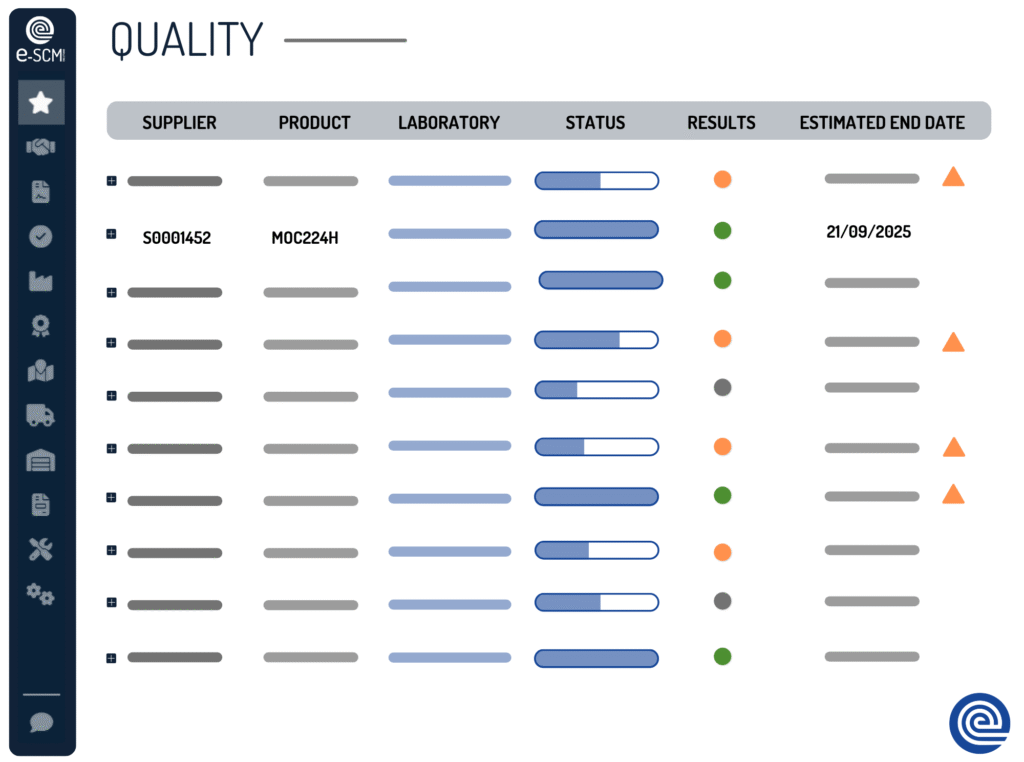Sort by the SUPPLIER column header
Screen dimensions: 1024x762
(179, 123)
